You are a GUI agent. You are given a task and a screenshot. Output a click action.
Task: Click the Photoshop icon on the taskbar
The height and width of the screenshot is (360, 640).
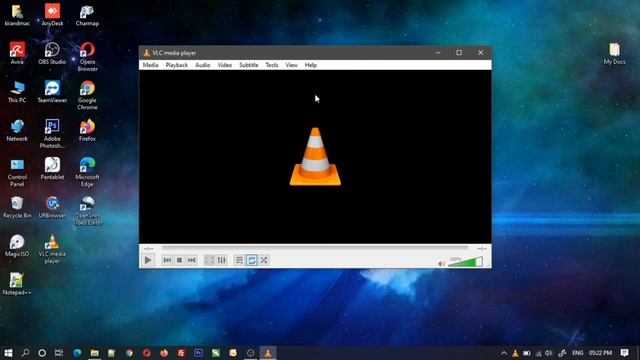pos(198,353)
